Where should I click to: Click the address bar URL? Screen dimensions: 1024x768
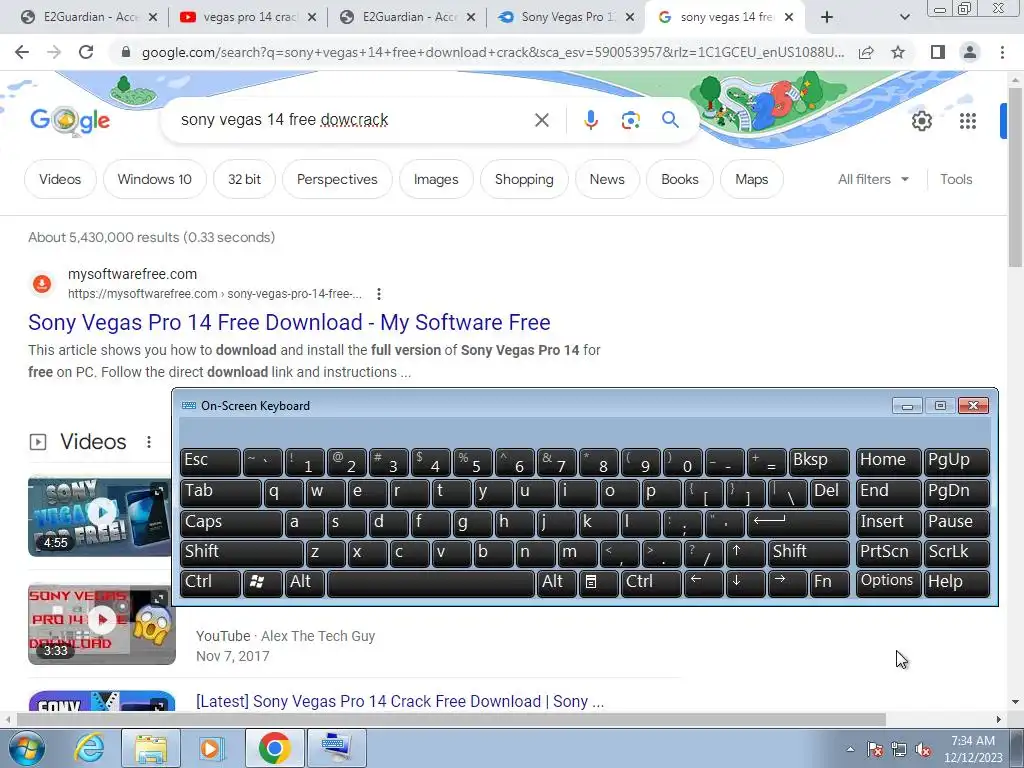coord(493,52)
